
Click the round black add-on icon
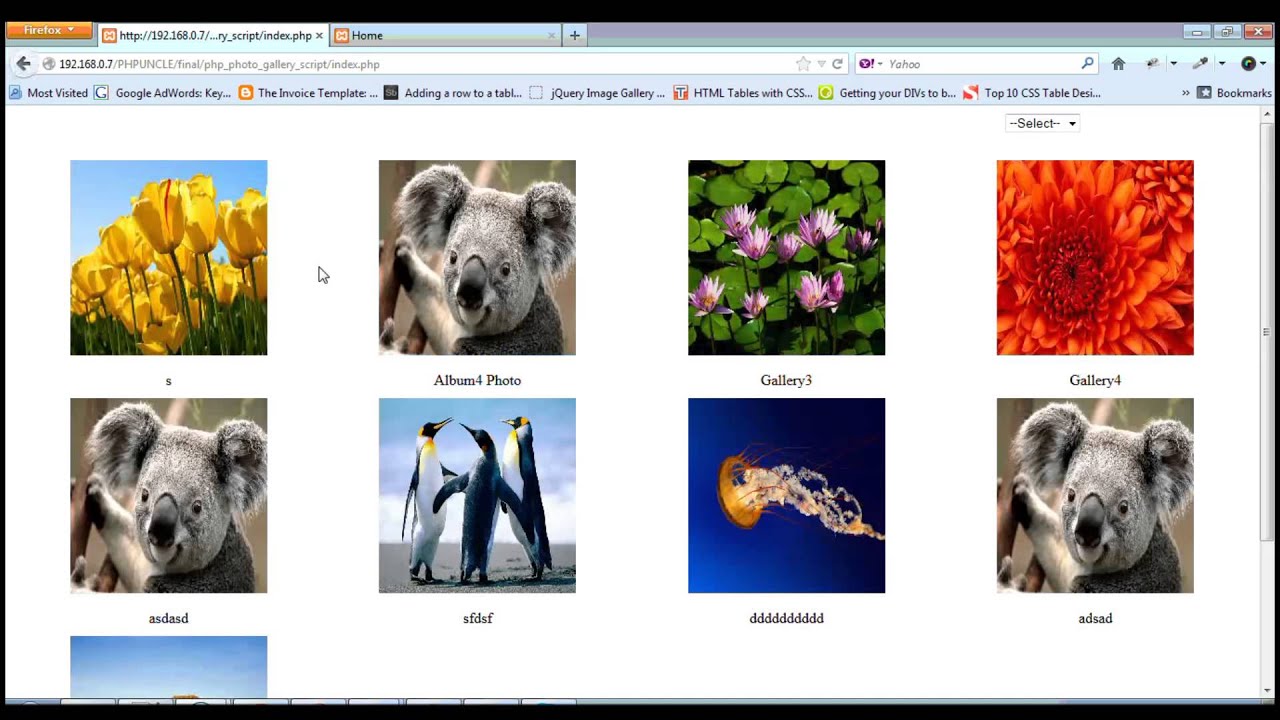pyautogui.click(x=1248, y=64)
